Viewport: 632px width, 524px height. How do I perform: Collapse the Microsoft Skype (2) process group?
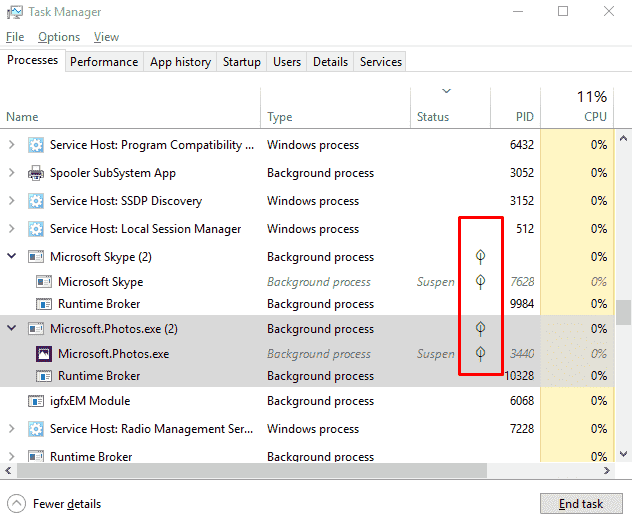point(12,257)
